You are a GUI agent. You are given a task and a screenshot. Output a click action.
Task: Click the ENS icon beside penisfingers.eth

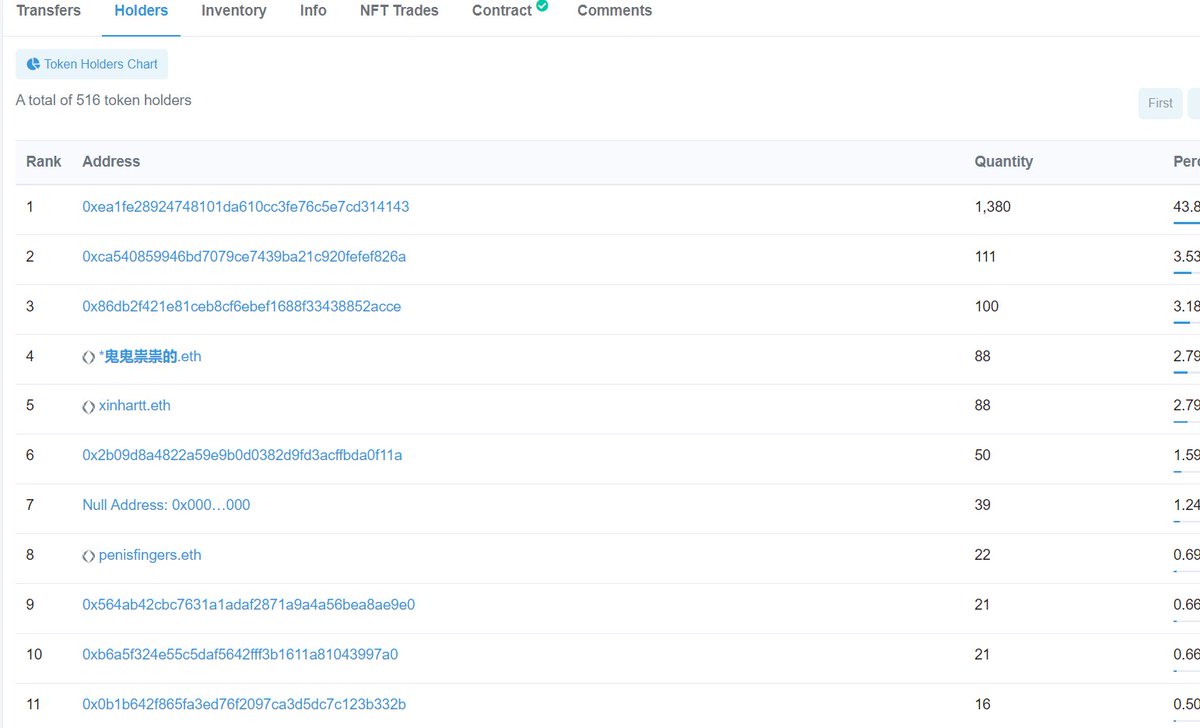[89, 555]
